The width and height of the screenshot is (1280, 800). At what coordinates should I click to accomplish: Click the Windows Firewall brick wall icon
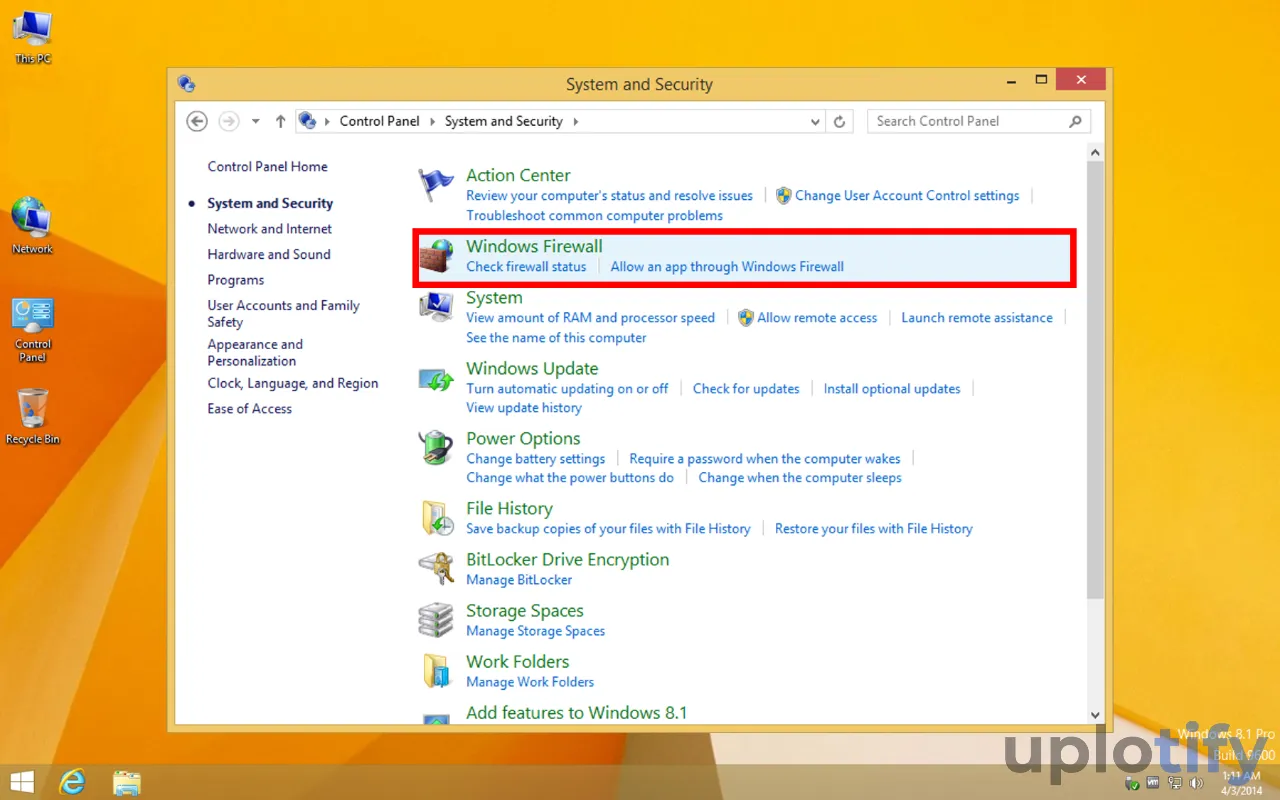point(436,257)
